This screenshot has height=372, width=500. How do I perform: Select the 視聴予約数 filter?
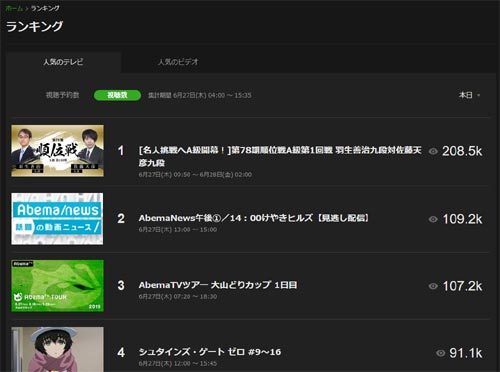point(62,95)
